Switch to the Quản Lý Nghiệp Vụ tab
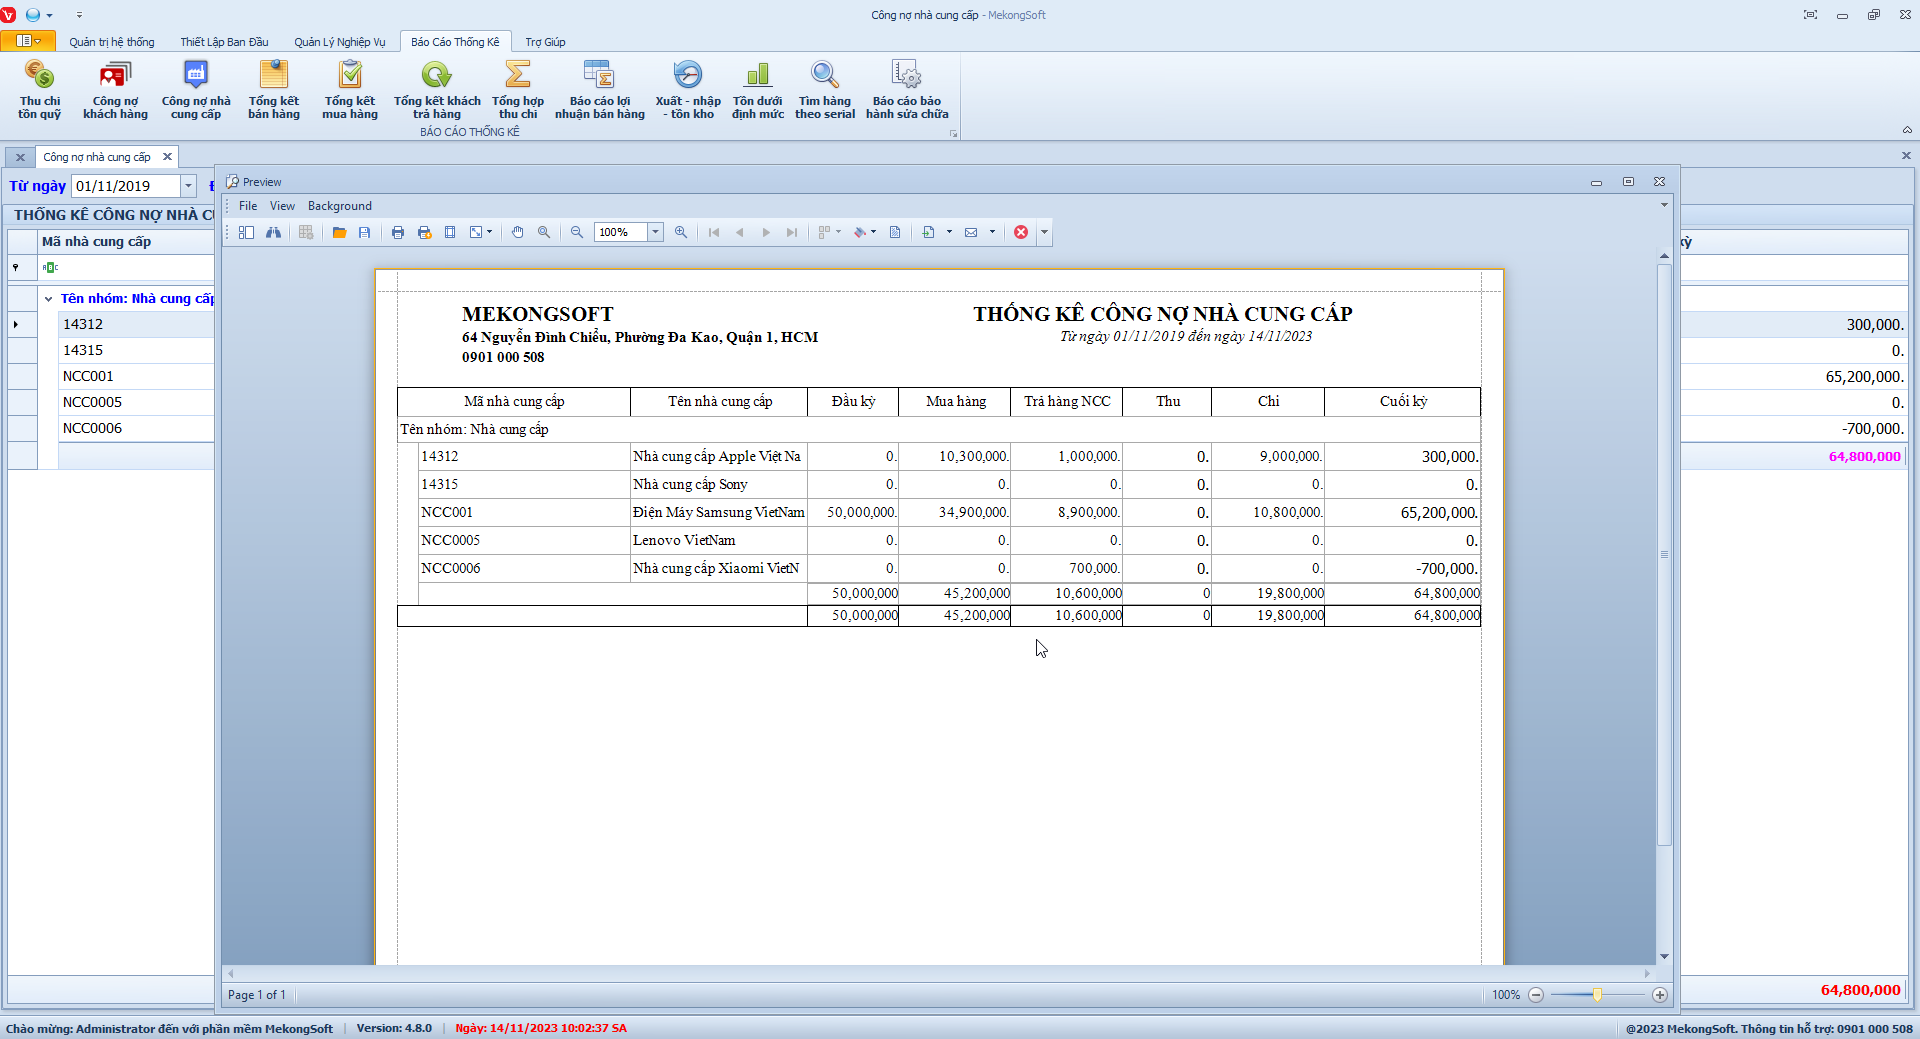 pos(339,42)
